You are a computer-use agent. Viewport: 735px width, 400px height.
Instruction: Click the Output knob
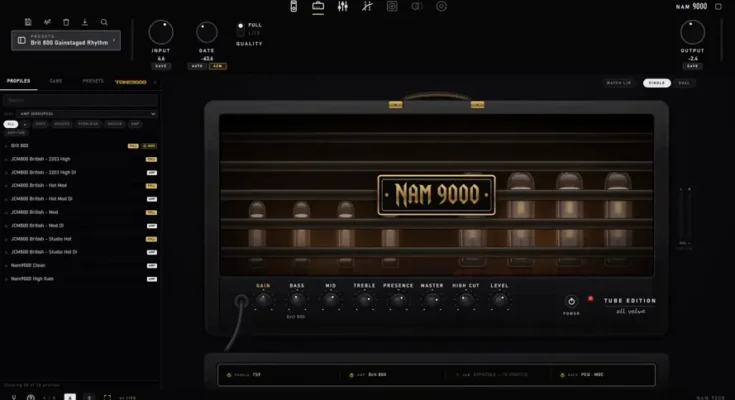click(692, 32)
